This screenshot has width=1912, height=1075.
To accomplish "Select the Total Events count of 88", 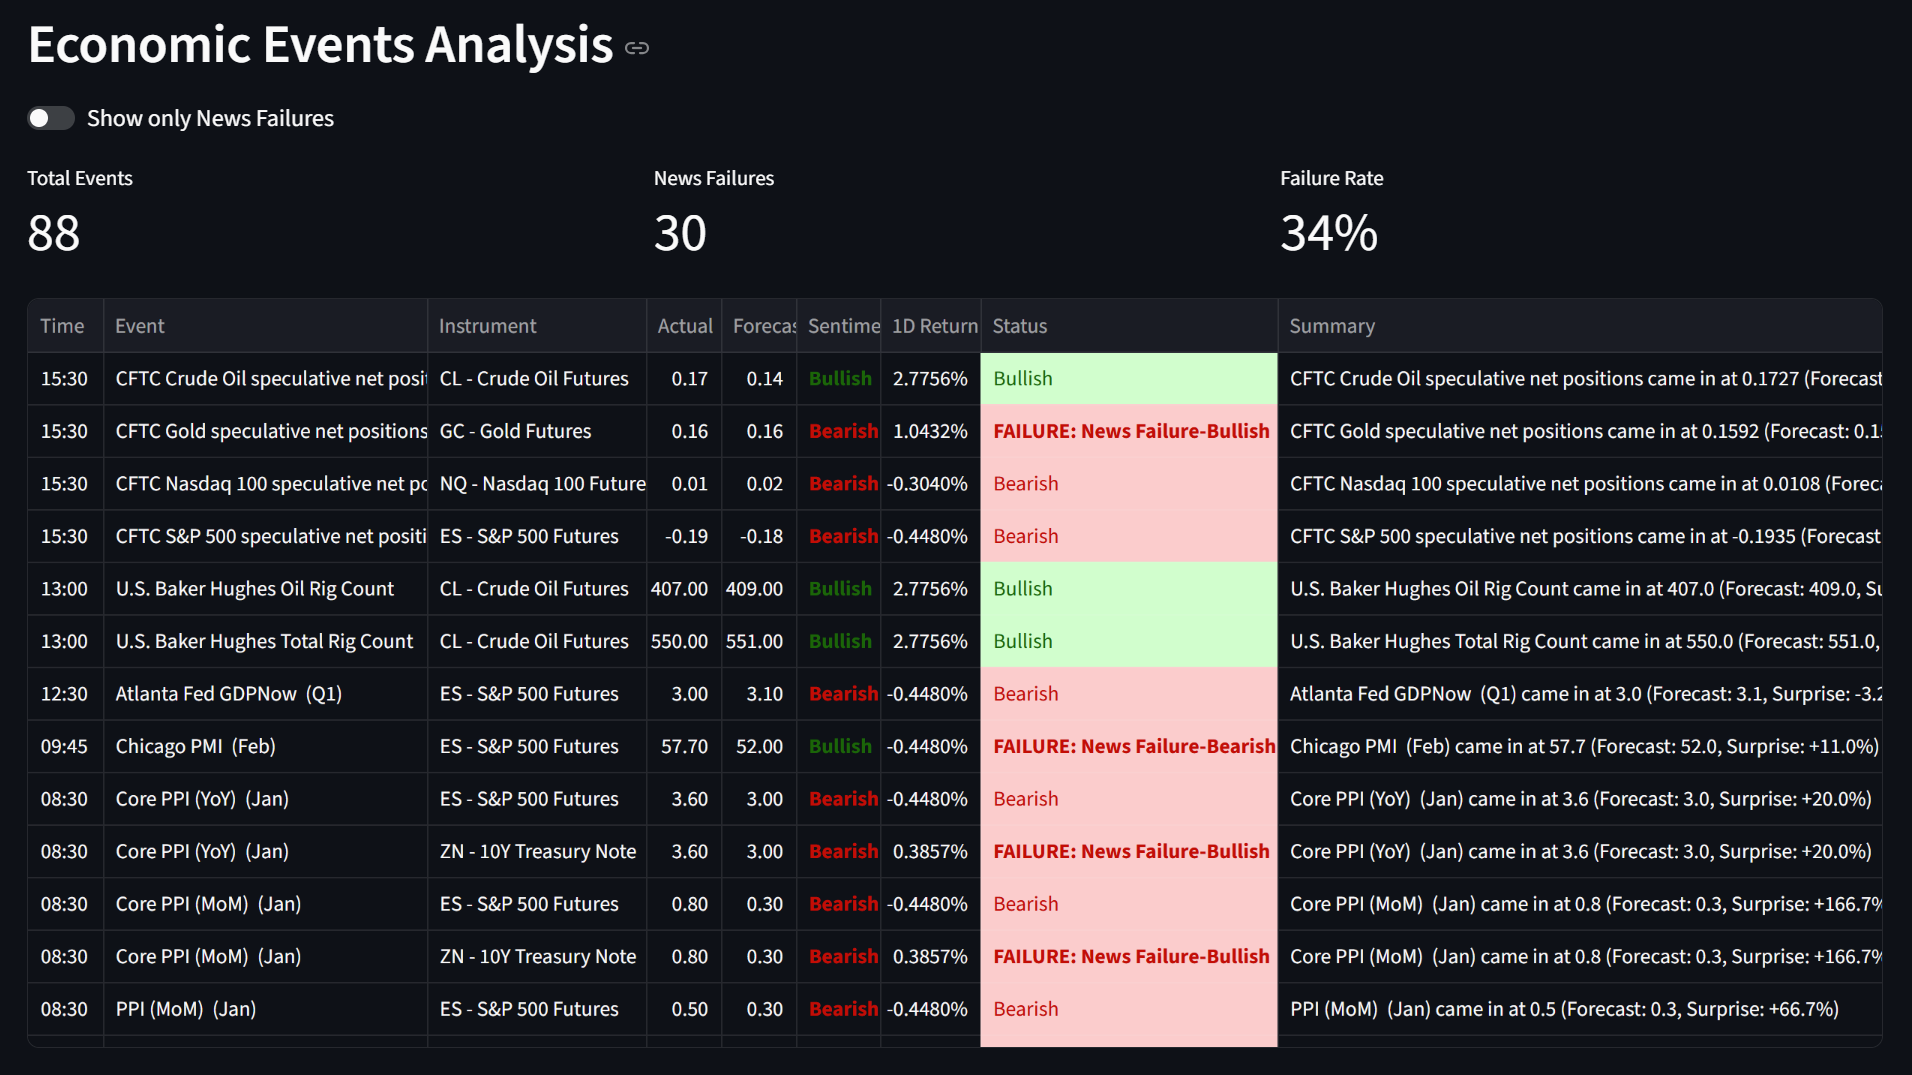I will 53,234.
